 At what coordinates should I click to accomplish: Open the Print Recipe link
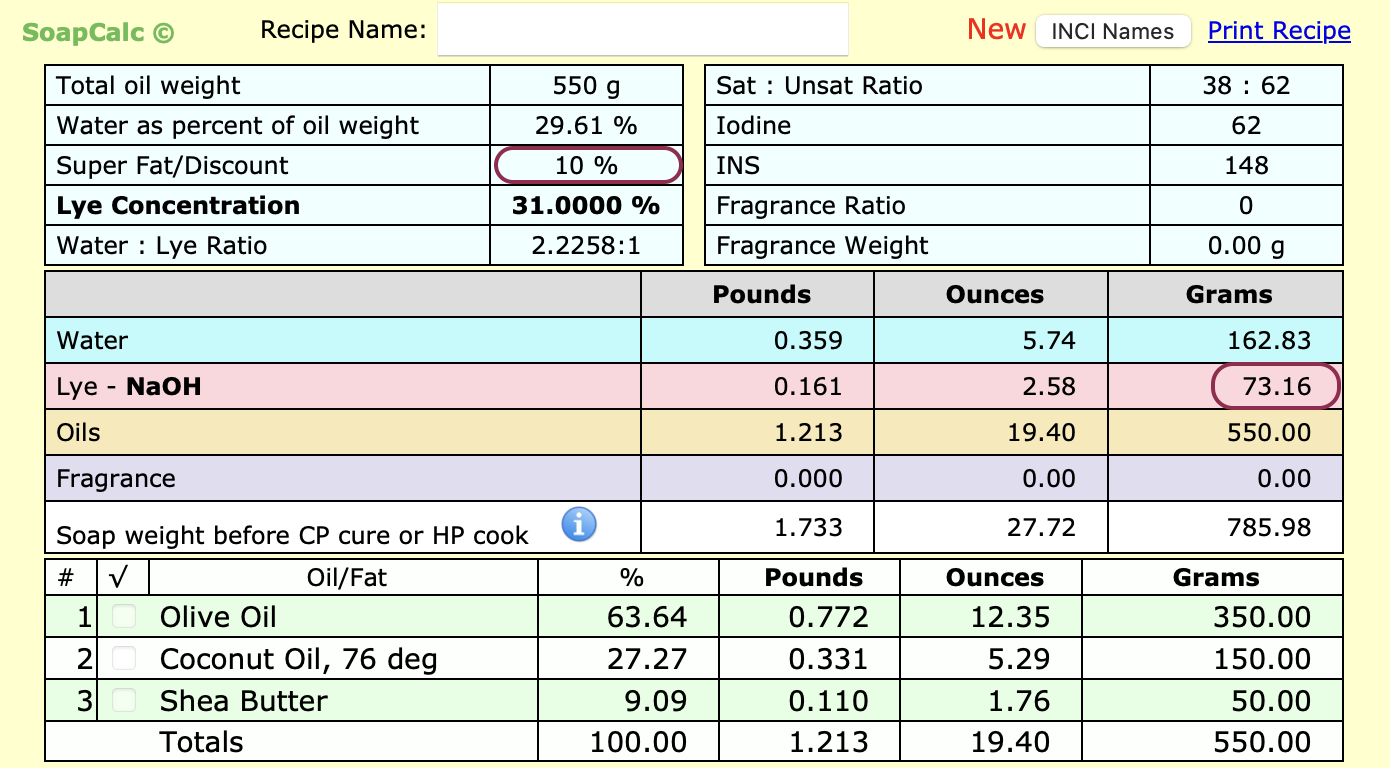pos(1279,31)
